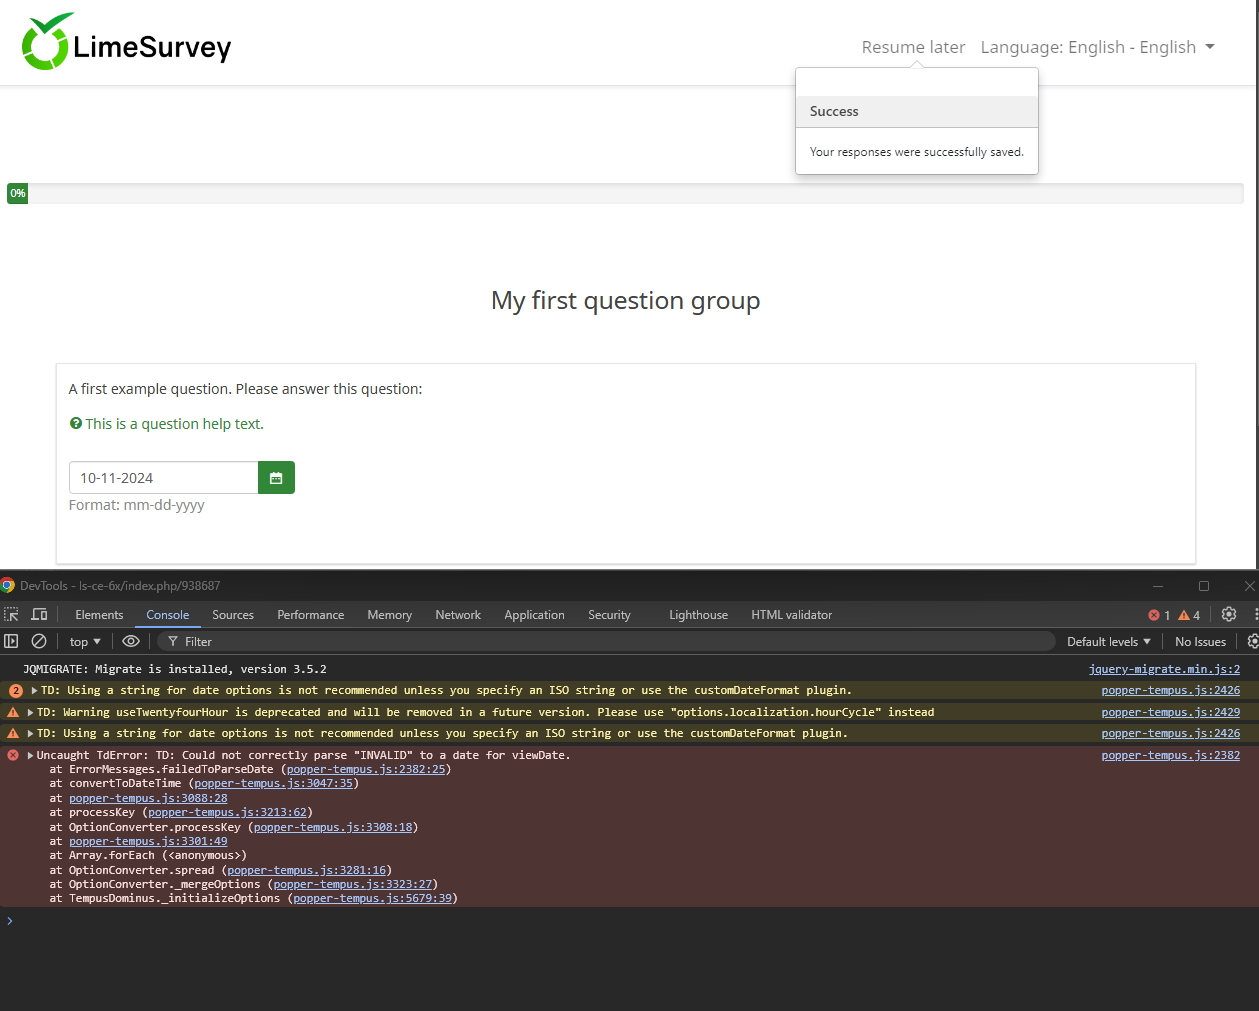
Task: Switch to the Network tab
Action: (458, 615)
